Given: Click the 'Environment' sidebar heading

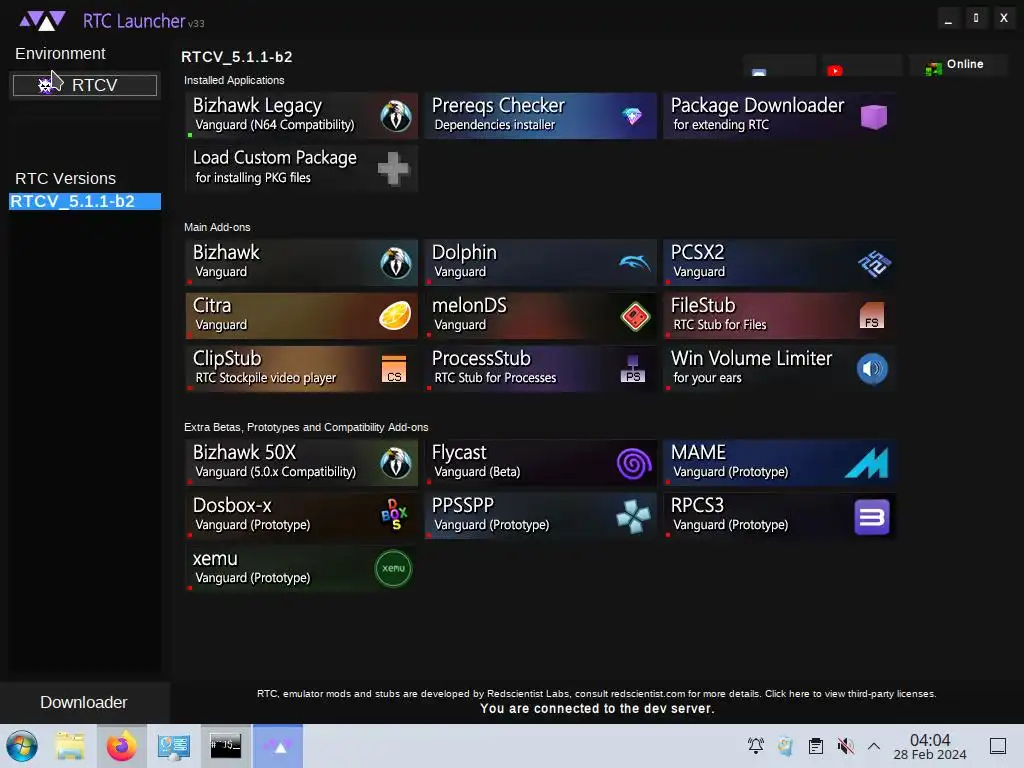Looking at the screenshot, I should (60, 54).
